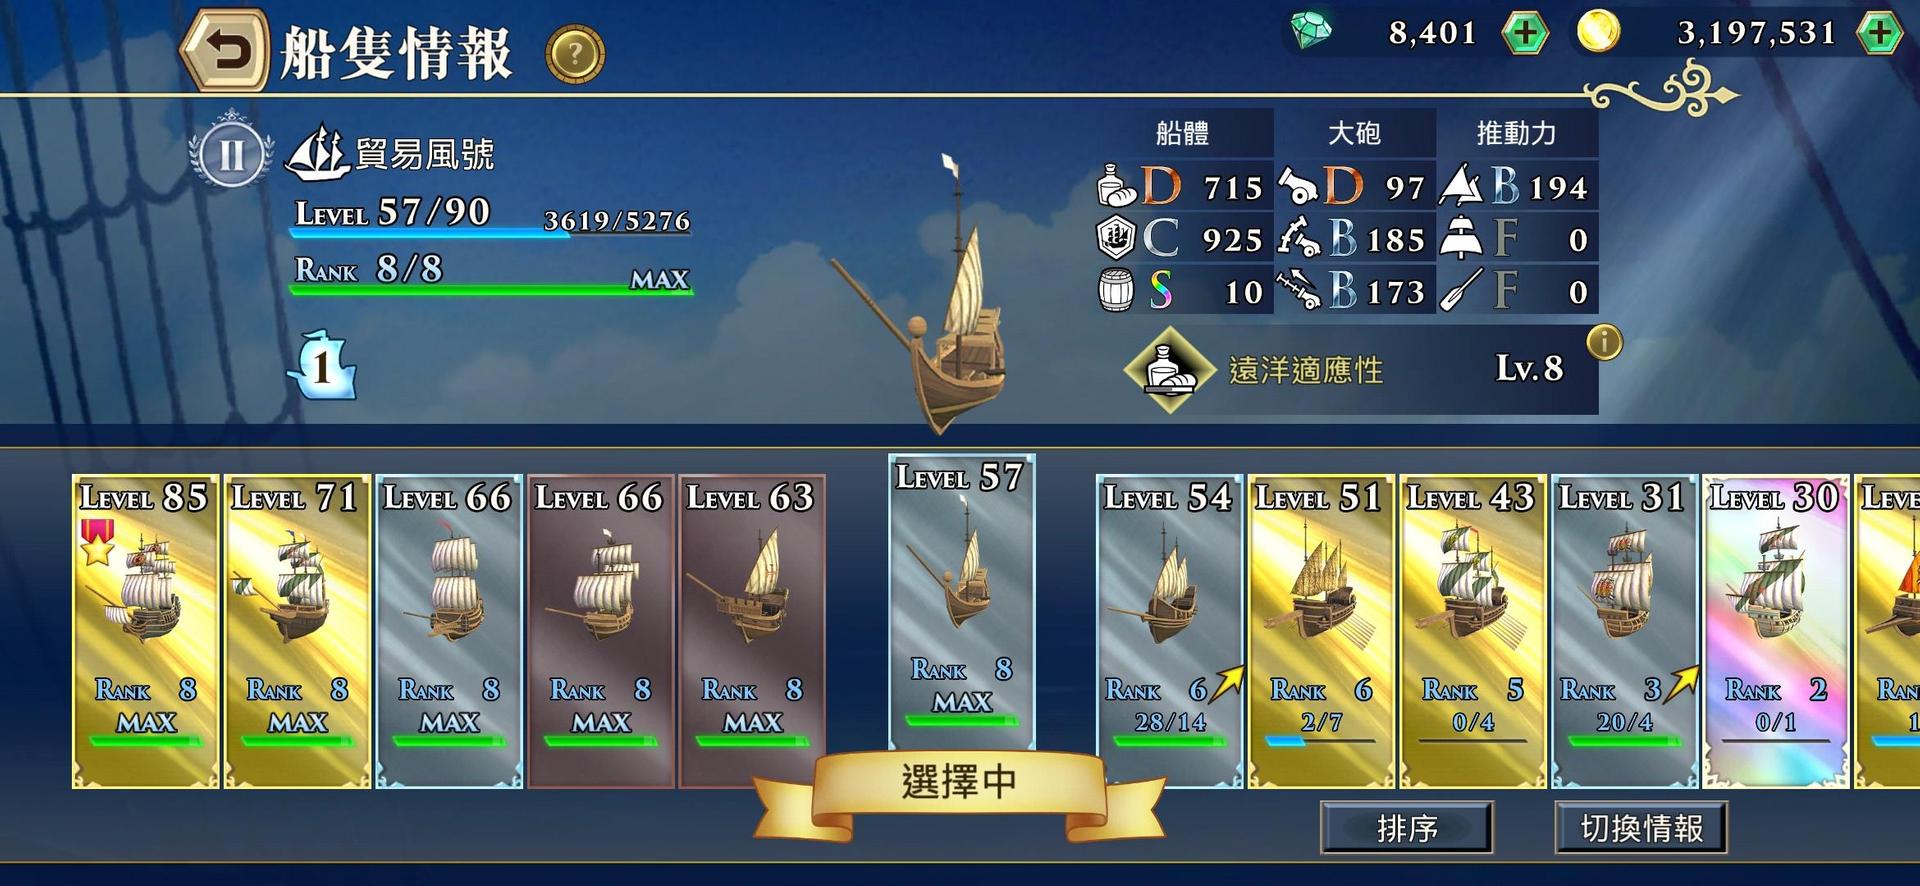The height and width of the screenshot is (886, 1920).
Task: Click the 船體 hull stats header
Action: point(1182,133)
